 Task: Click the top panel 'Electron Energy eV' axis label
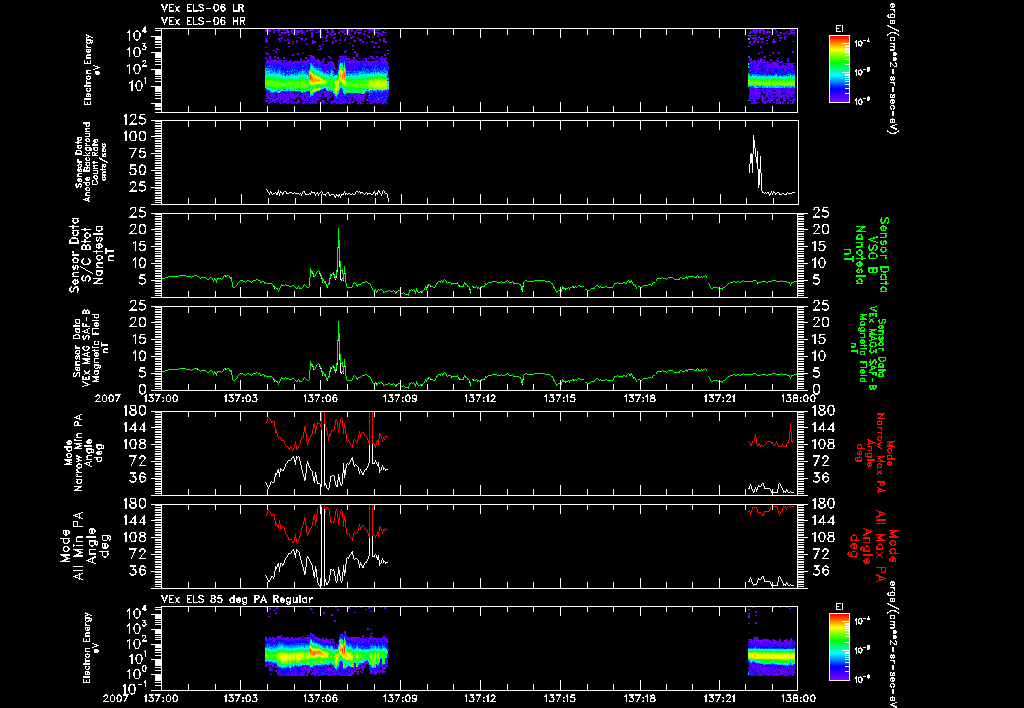pyautogui.click(x=91, y=70)
